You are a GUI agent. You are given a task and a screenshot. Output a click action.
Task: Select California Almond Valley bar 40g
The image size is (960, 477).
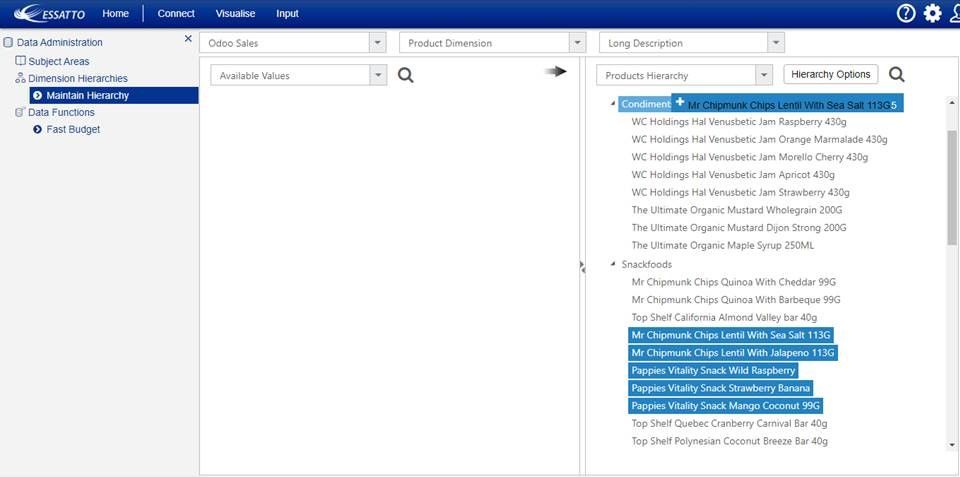[724, 318]
